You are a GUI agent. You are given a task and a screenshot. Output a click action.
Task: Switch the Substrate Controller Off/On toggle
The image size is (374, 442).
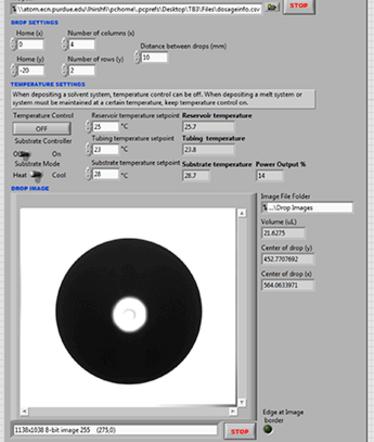[x=25, y=154]
